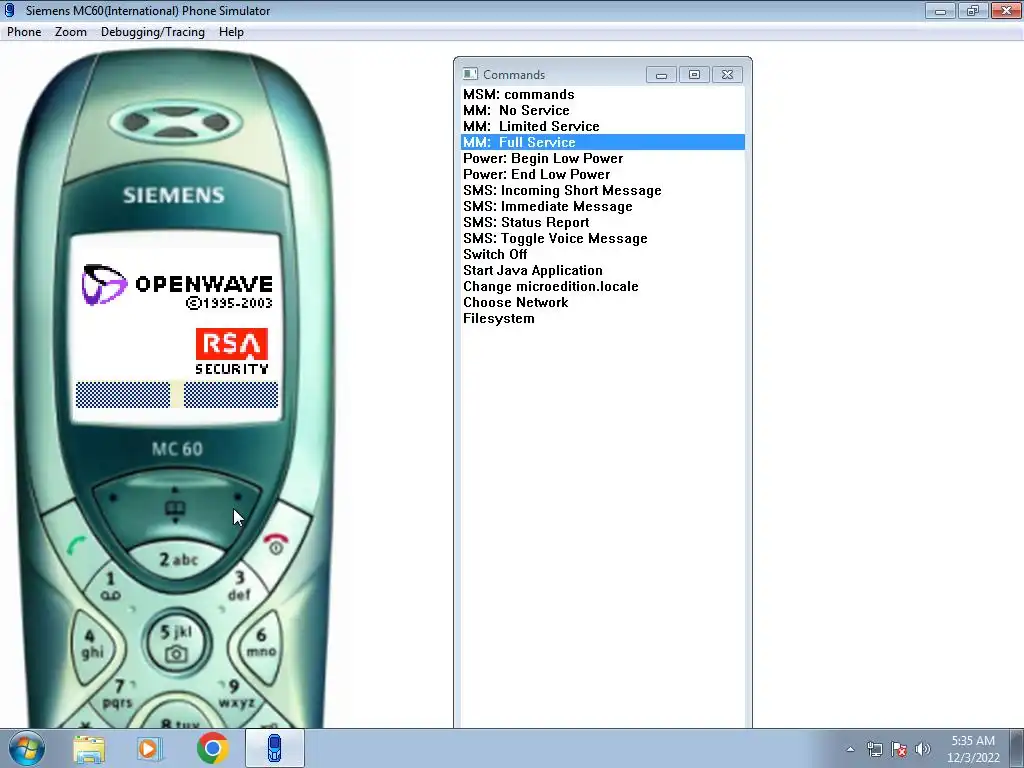Close the Commands window
The height and width of the screenshot is (768, 1024).
coord(728,74)
